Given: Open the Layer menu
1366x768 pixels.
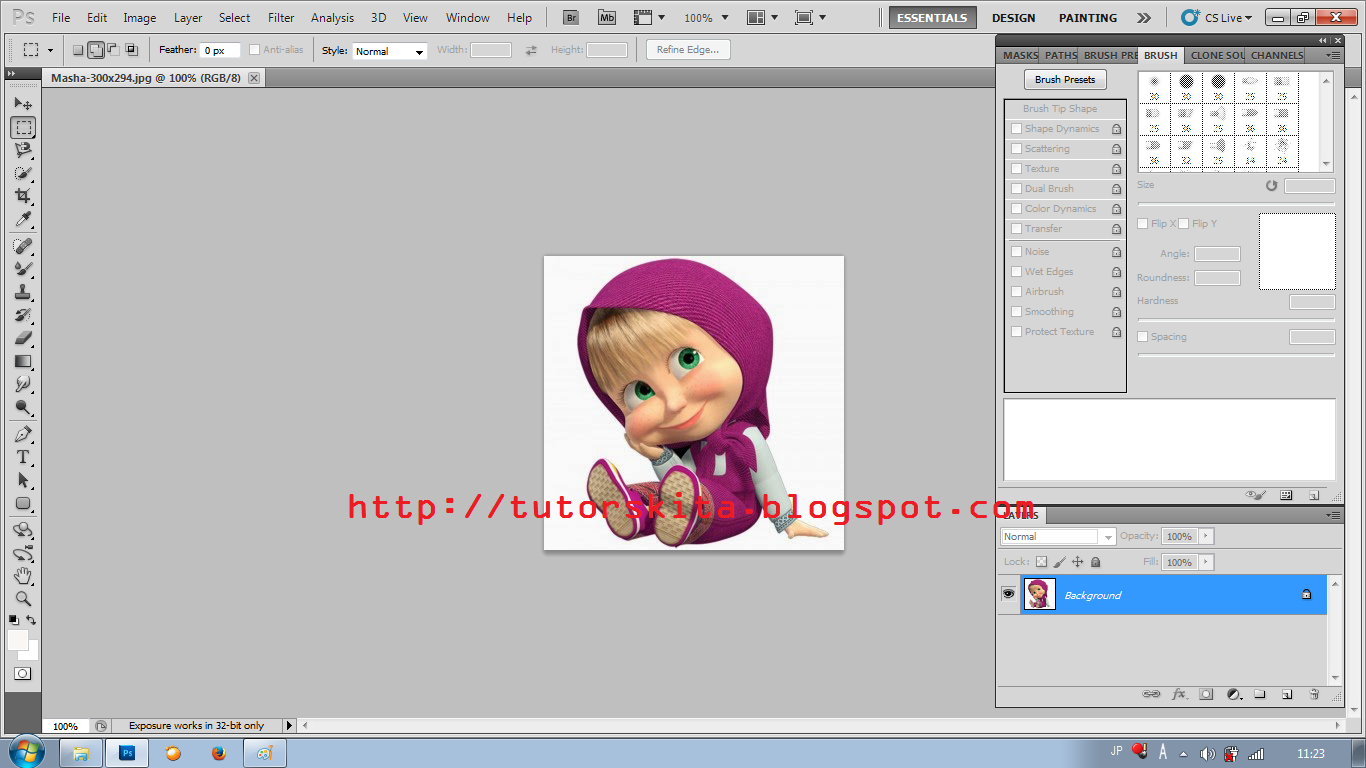Looking at the screenshot, I should 188,18.
